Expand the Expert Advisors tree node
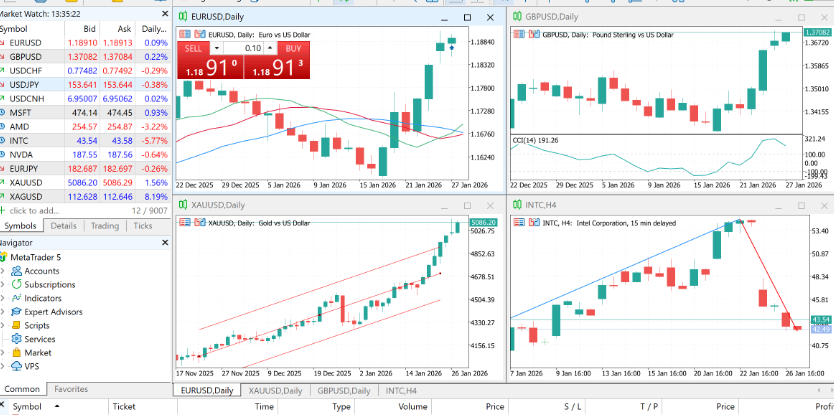The height and width of the screenshot is (415, 834). point(3,312)
